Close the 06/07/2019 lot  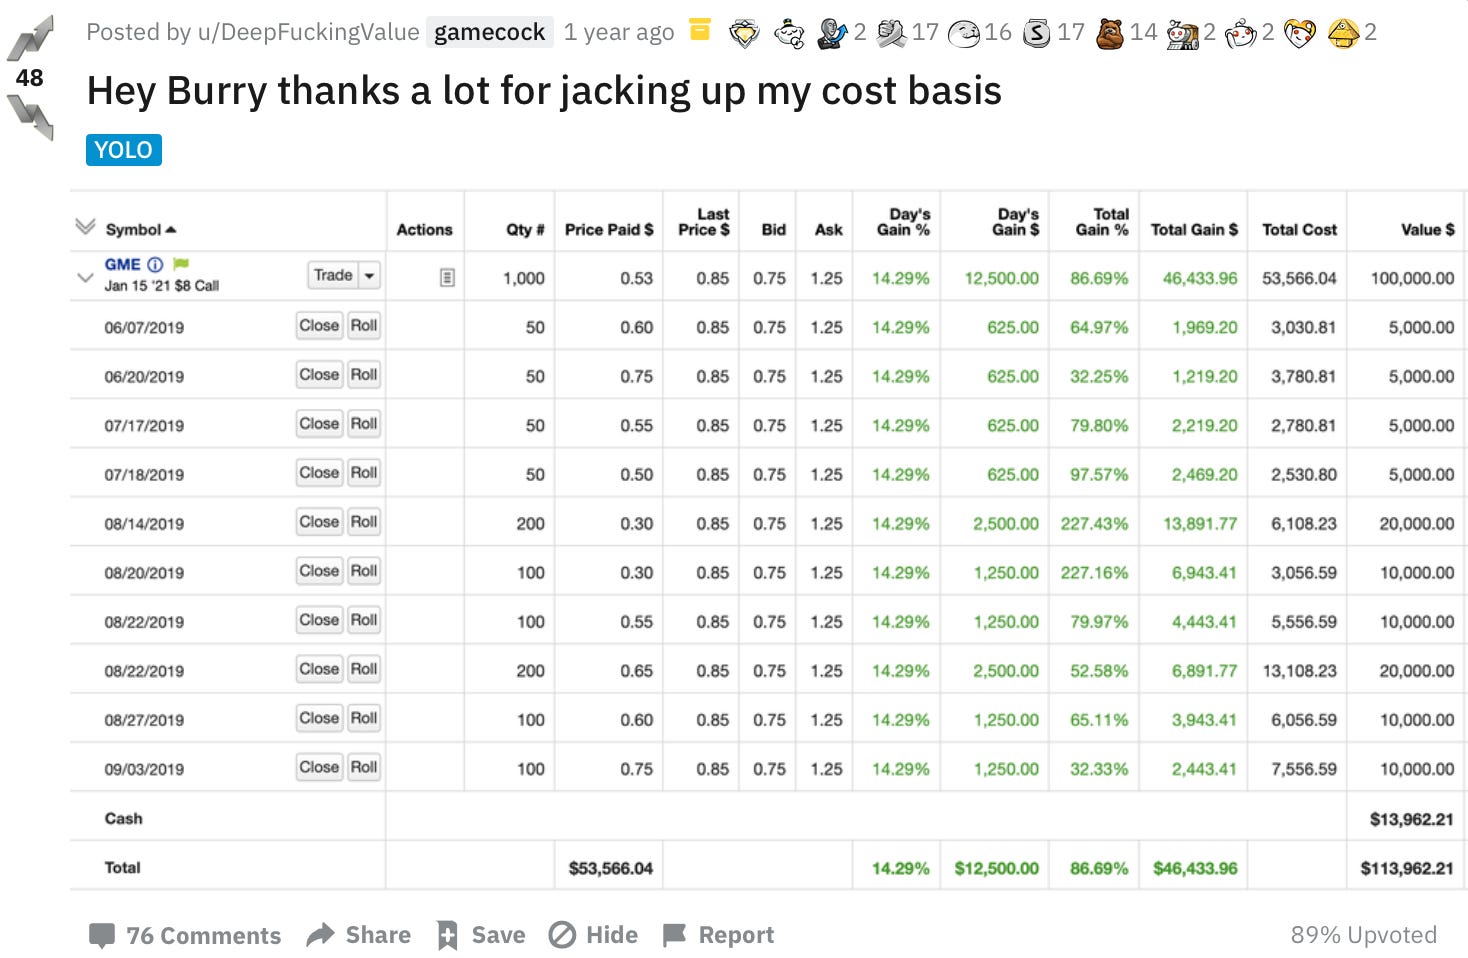319,325
